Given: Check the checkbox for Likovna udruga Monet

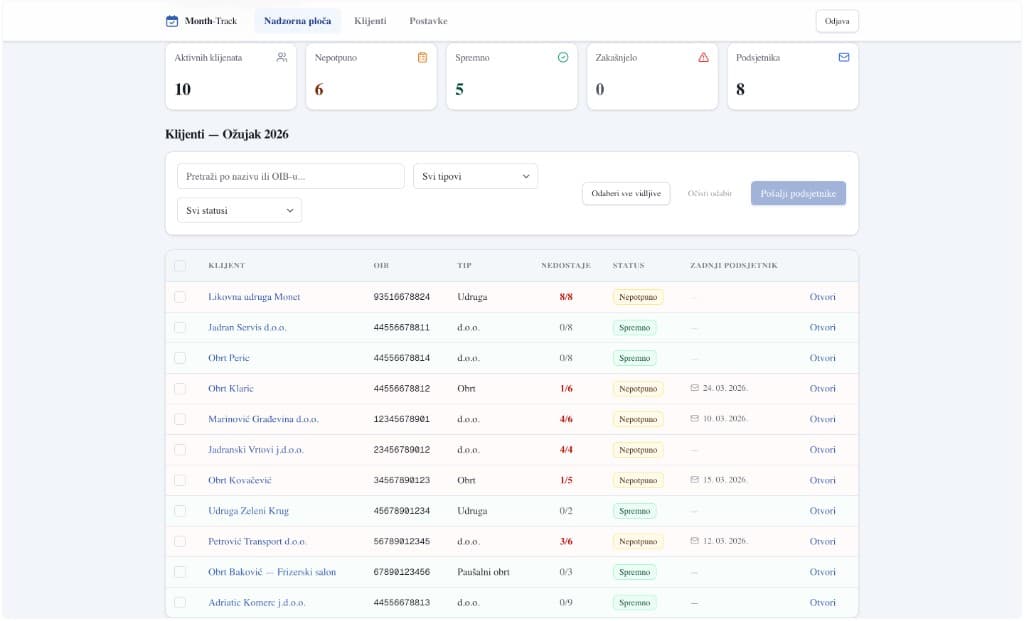Looking at the screenshot, I should (x=182, y=296).
